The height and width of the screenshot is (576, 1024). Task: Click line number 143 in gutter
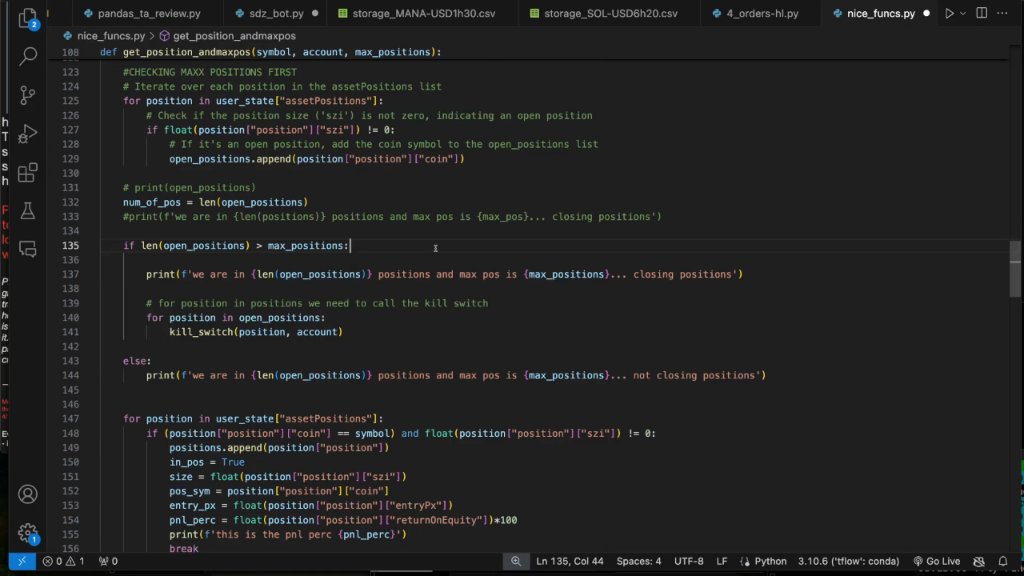point(70,361)
